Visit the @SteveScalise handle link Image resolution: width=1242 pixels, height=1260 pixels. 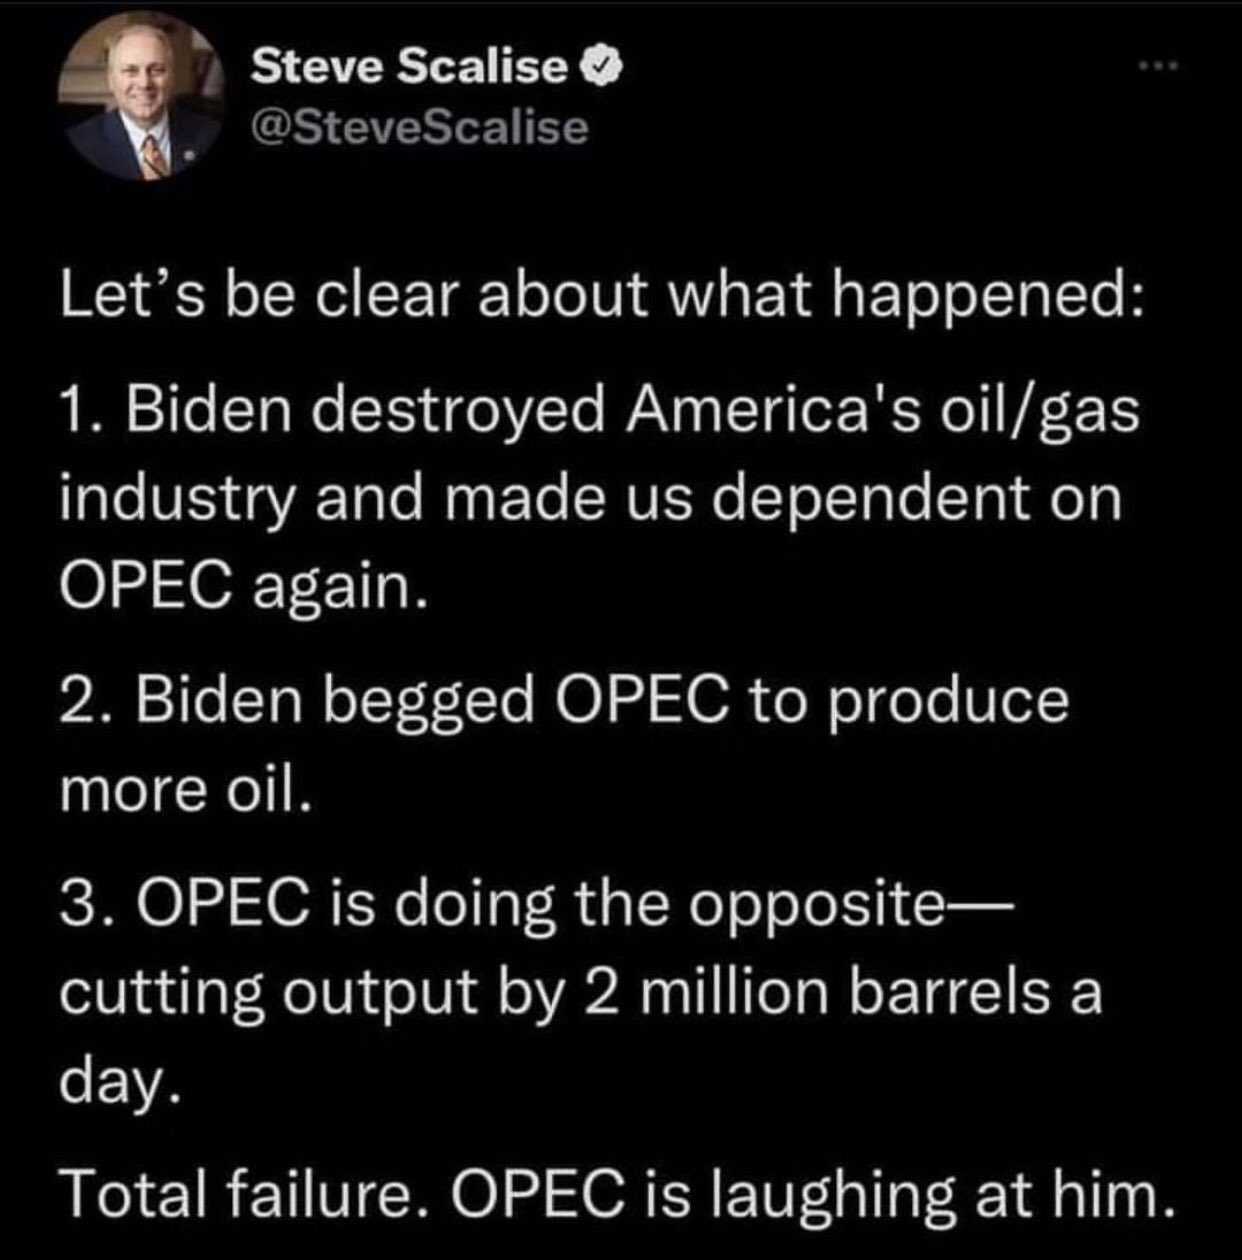(x=419, y=127)
